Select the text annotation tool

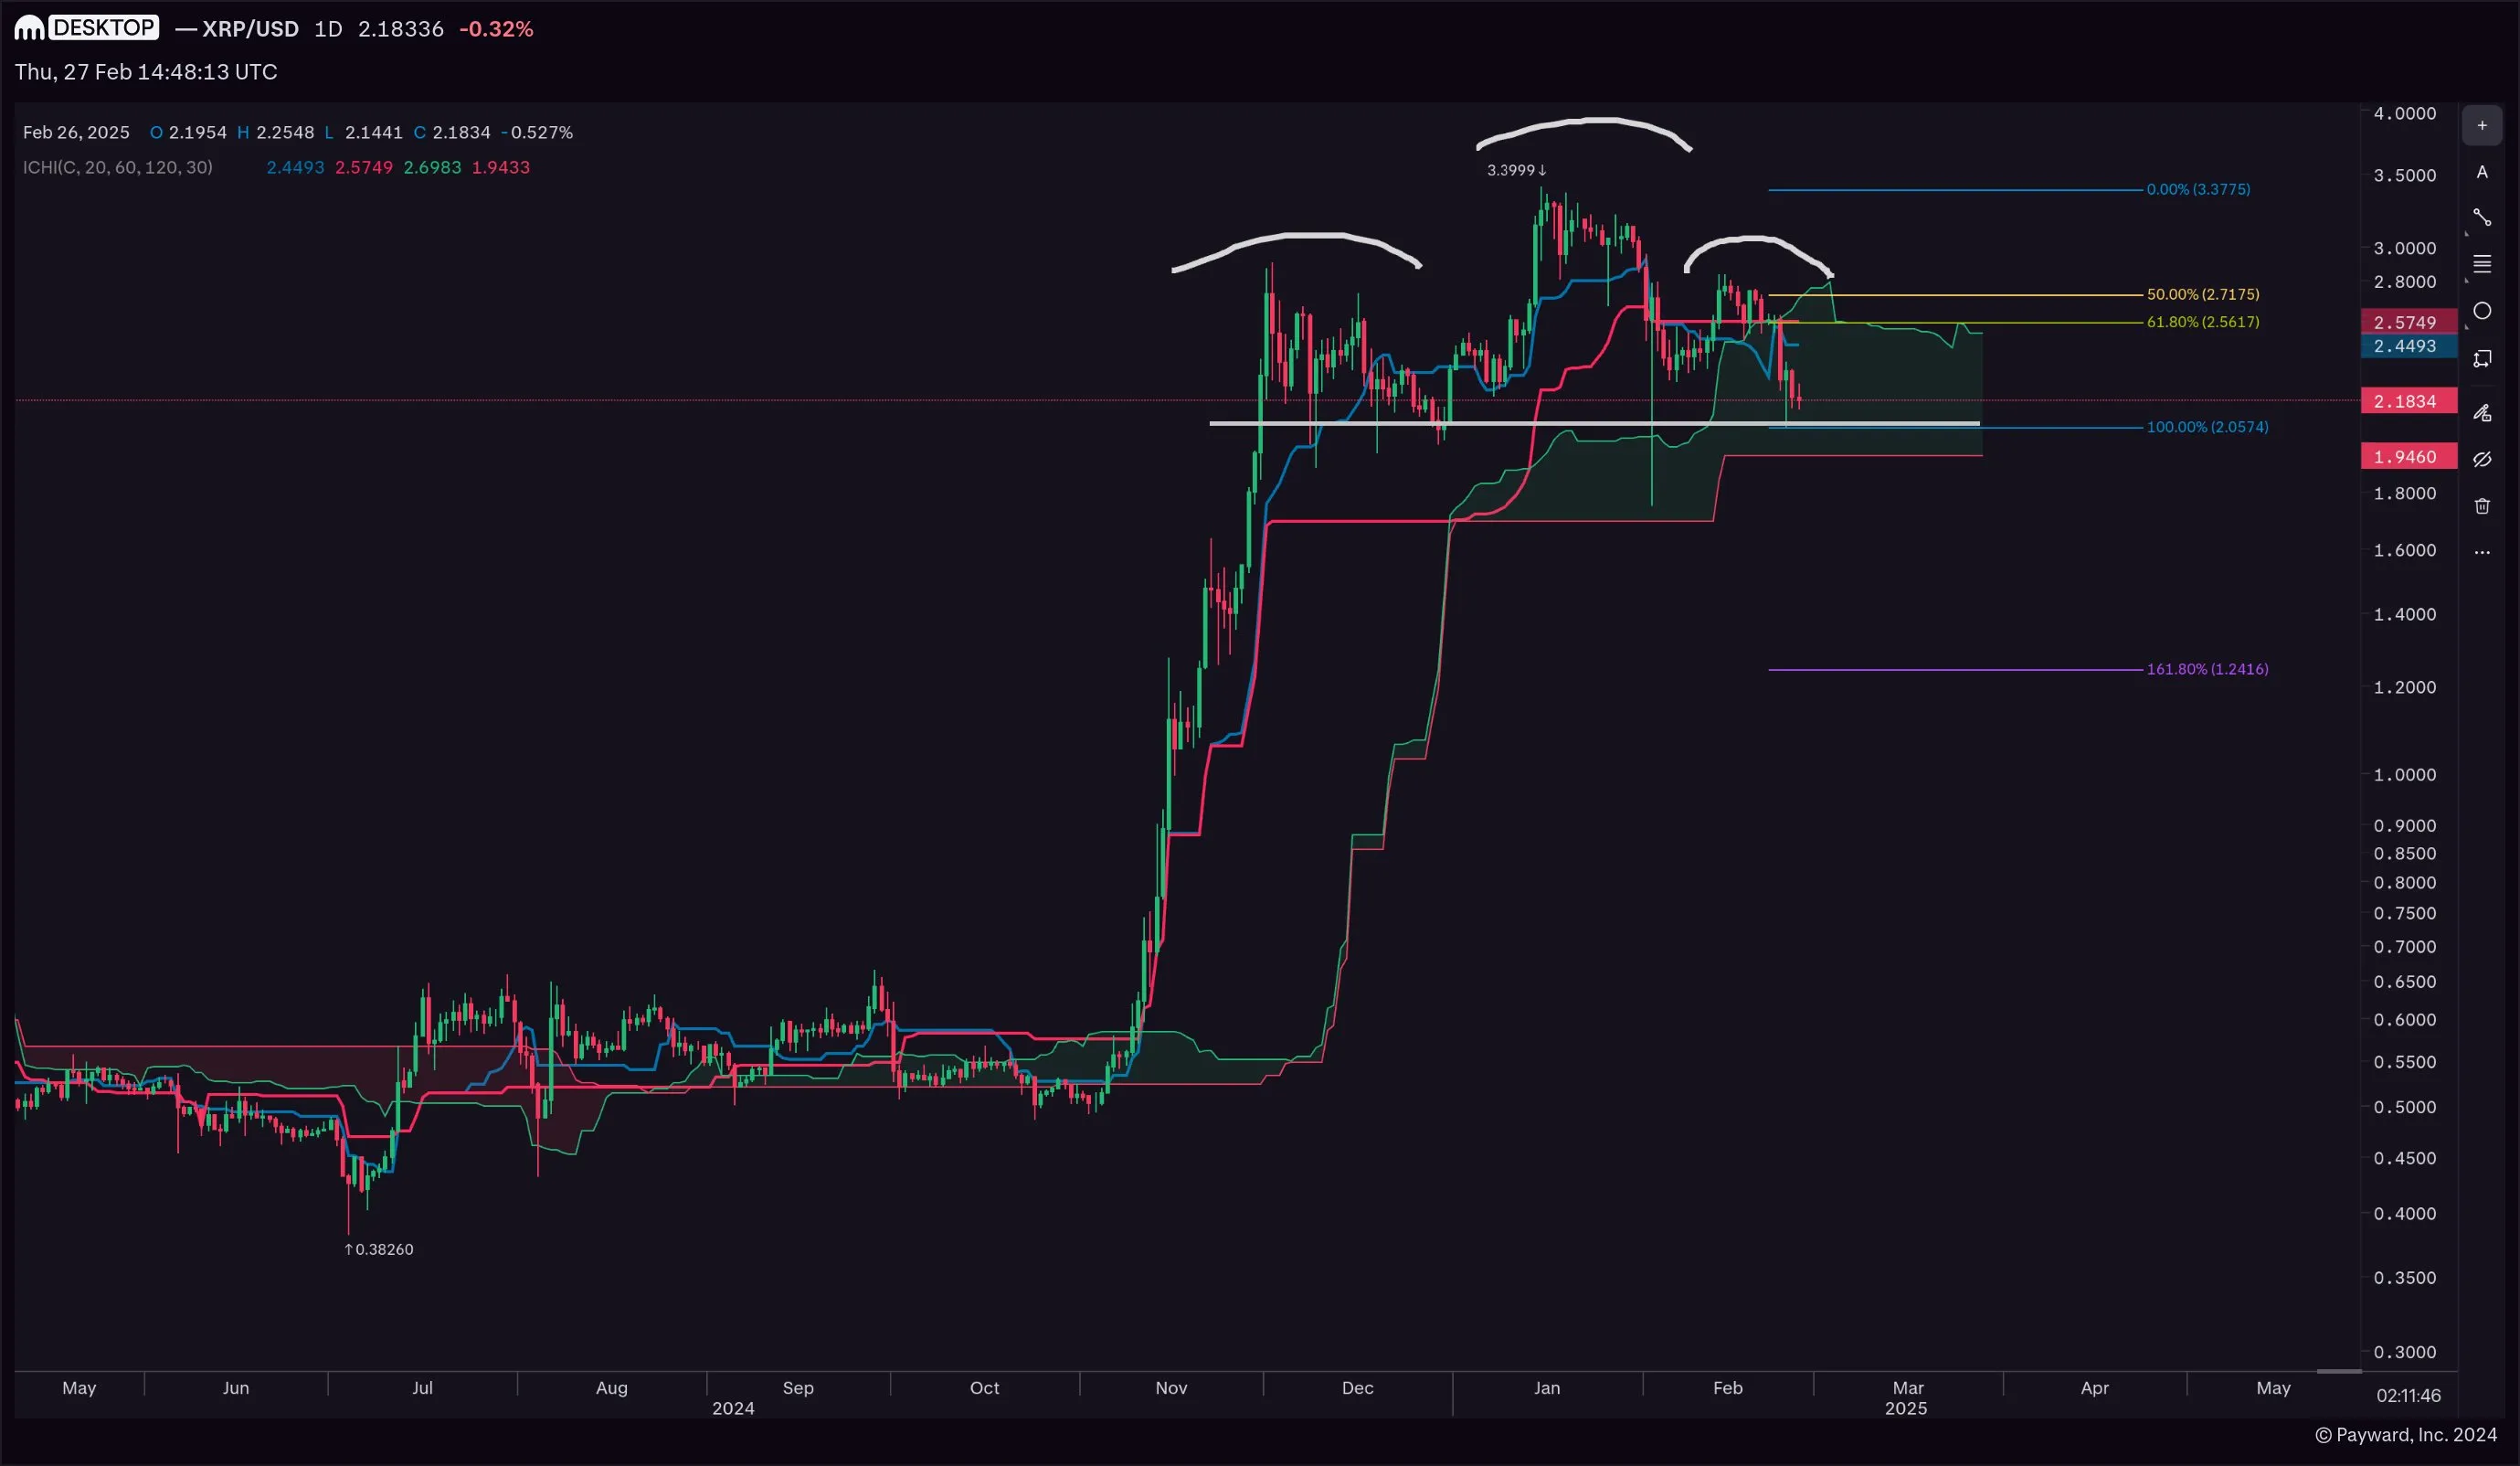click(2483, 172)
